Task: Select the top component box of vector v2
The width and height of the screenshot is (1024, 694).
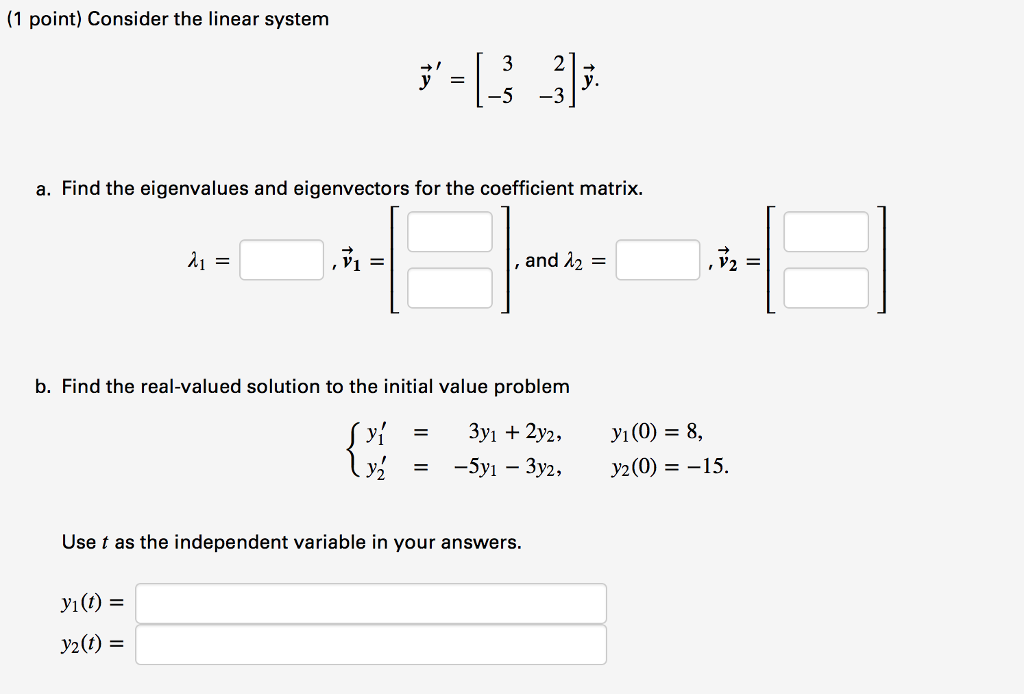Action: click(x=827, y=231)
